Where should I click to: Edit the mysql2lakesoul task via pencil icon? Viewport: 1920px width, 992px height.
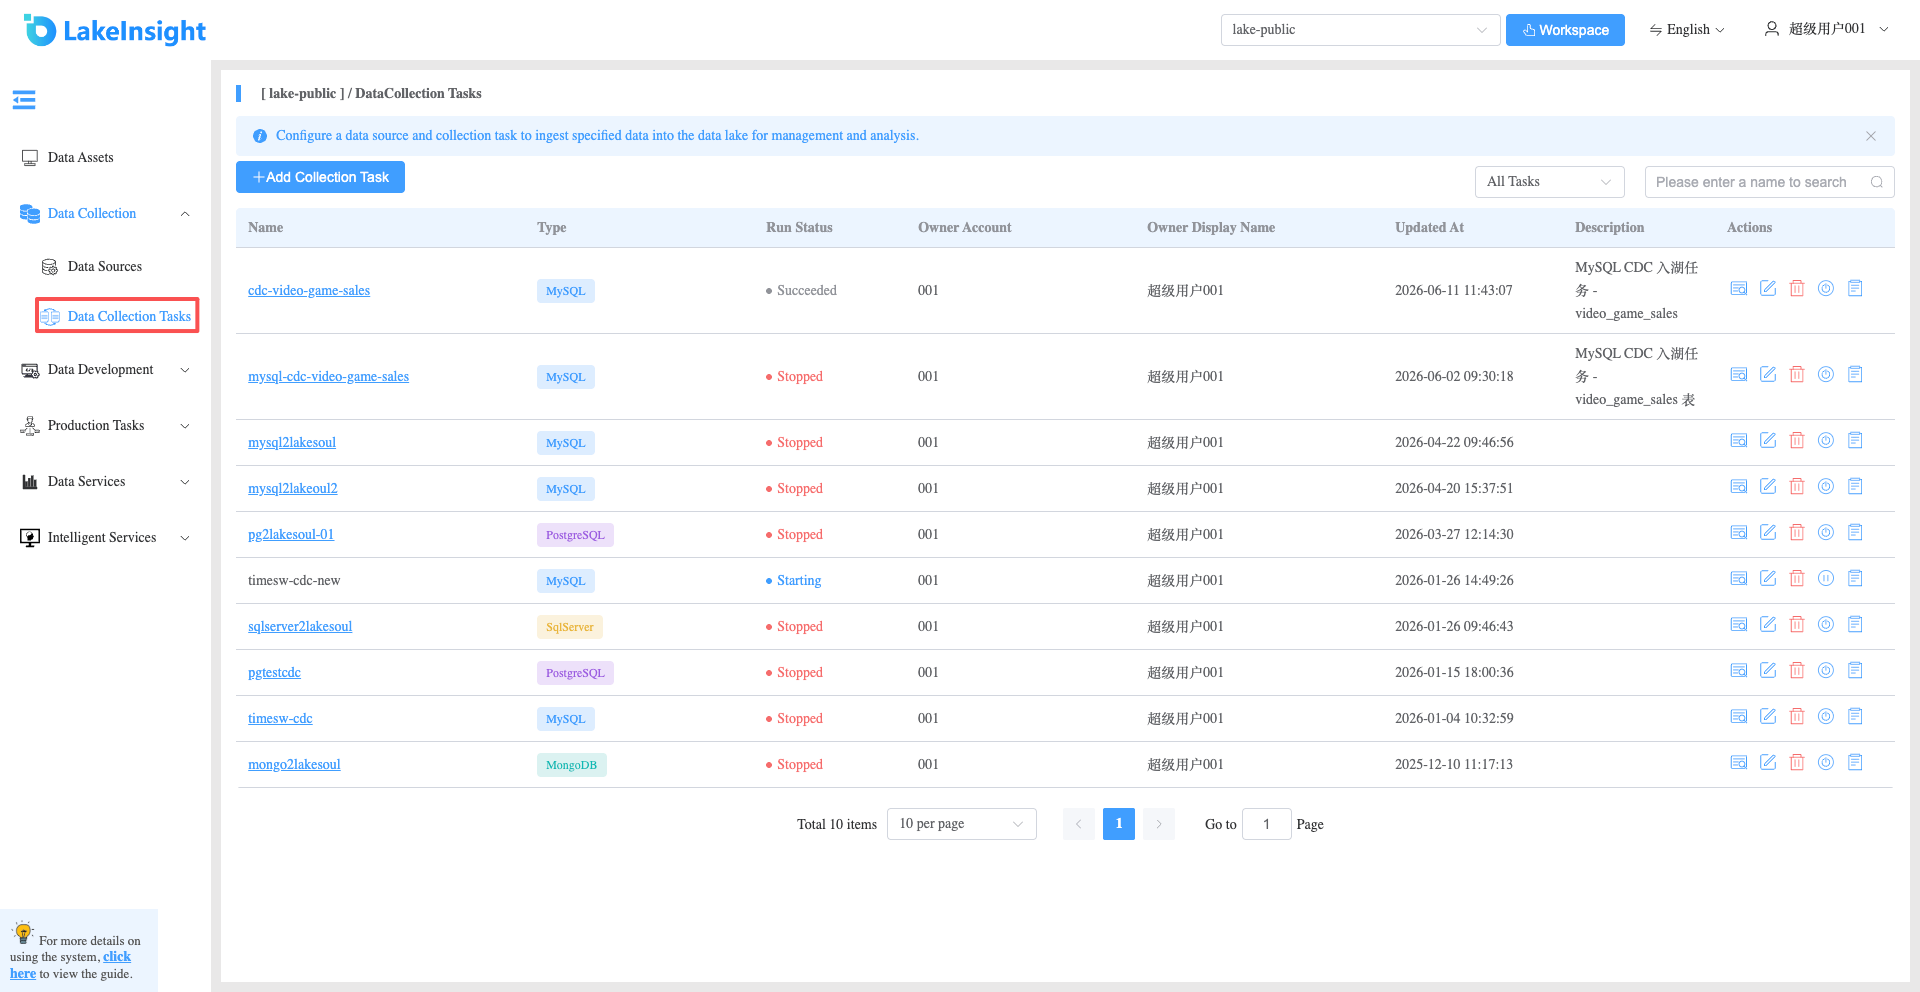(1768, 441)
